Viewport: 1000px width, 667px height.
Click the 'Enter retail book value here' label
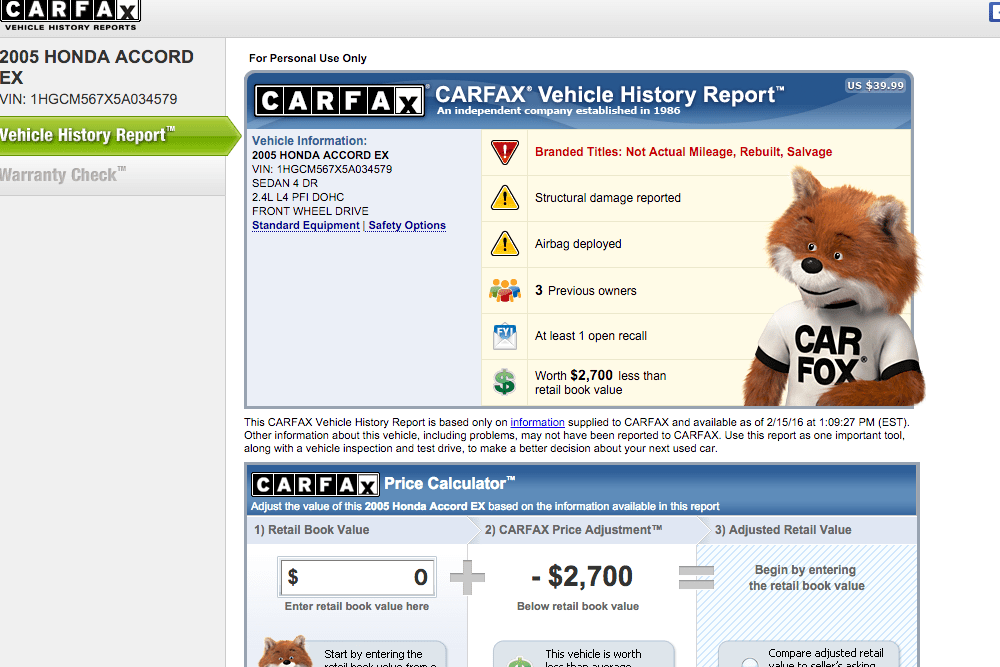pyautogui.click(x=357, y=606)
